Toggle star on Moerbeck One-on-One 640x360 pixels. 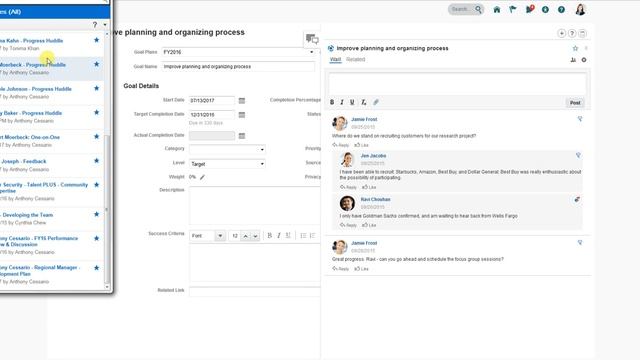pyautogui.click(x=96, y=136)
